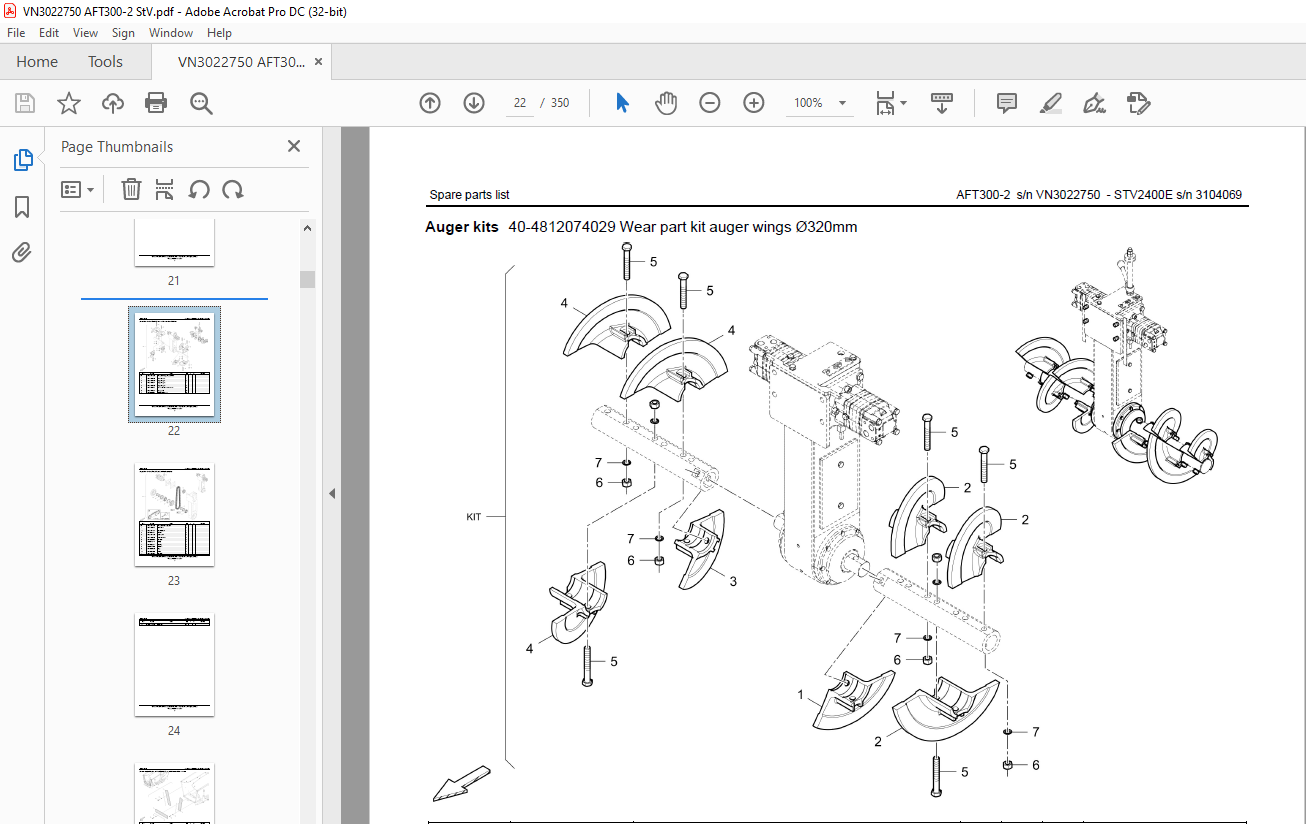The width and height of the screenshot is (1306, 824).
Task: Close the VN3022750 document tab
Action: tap(319, 62)
